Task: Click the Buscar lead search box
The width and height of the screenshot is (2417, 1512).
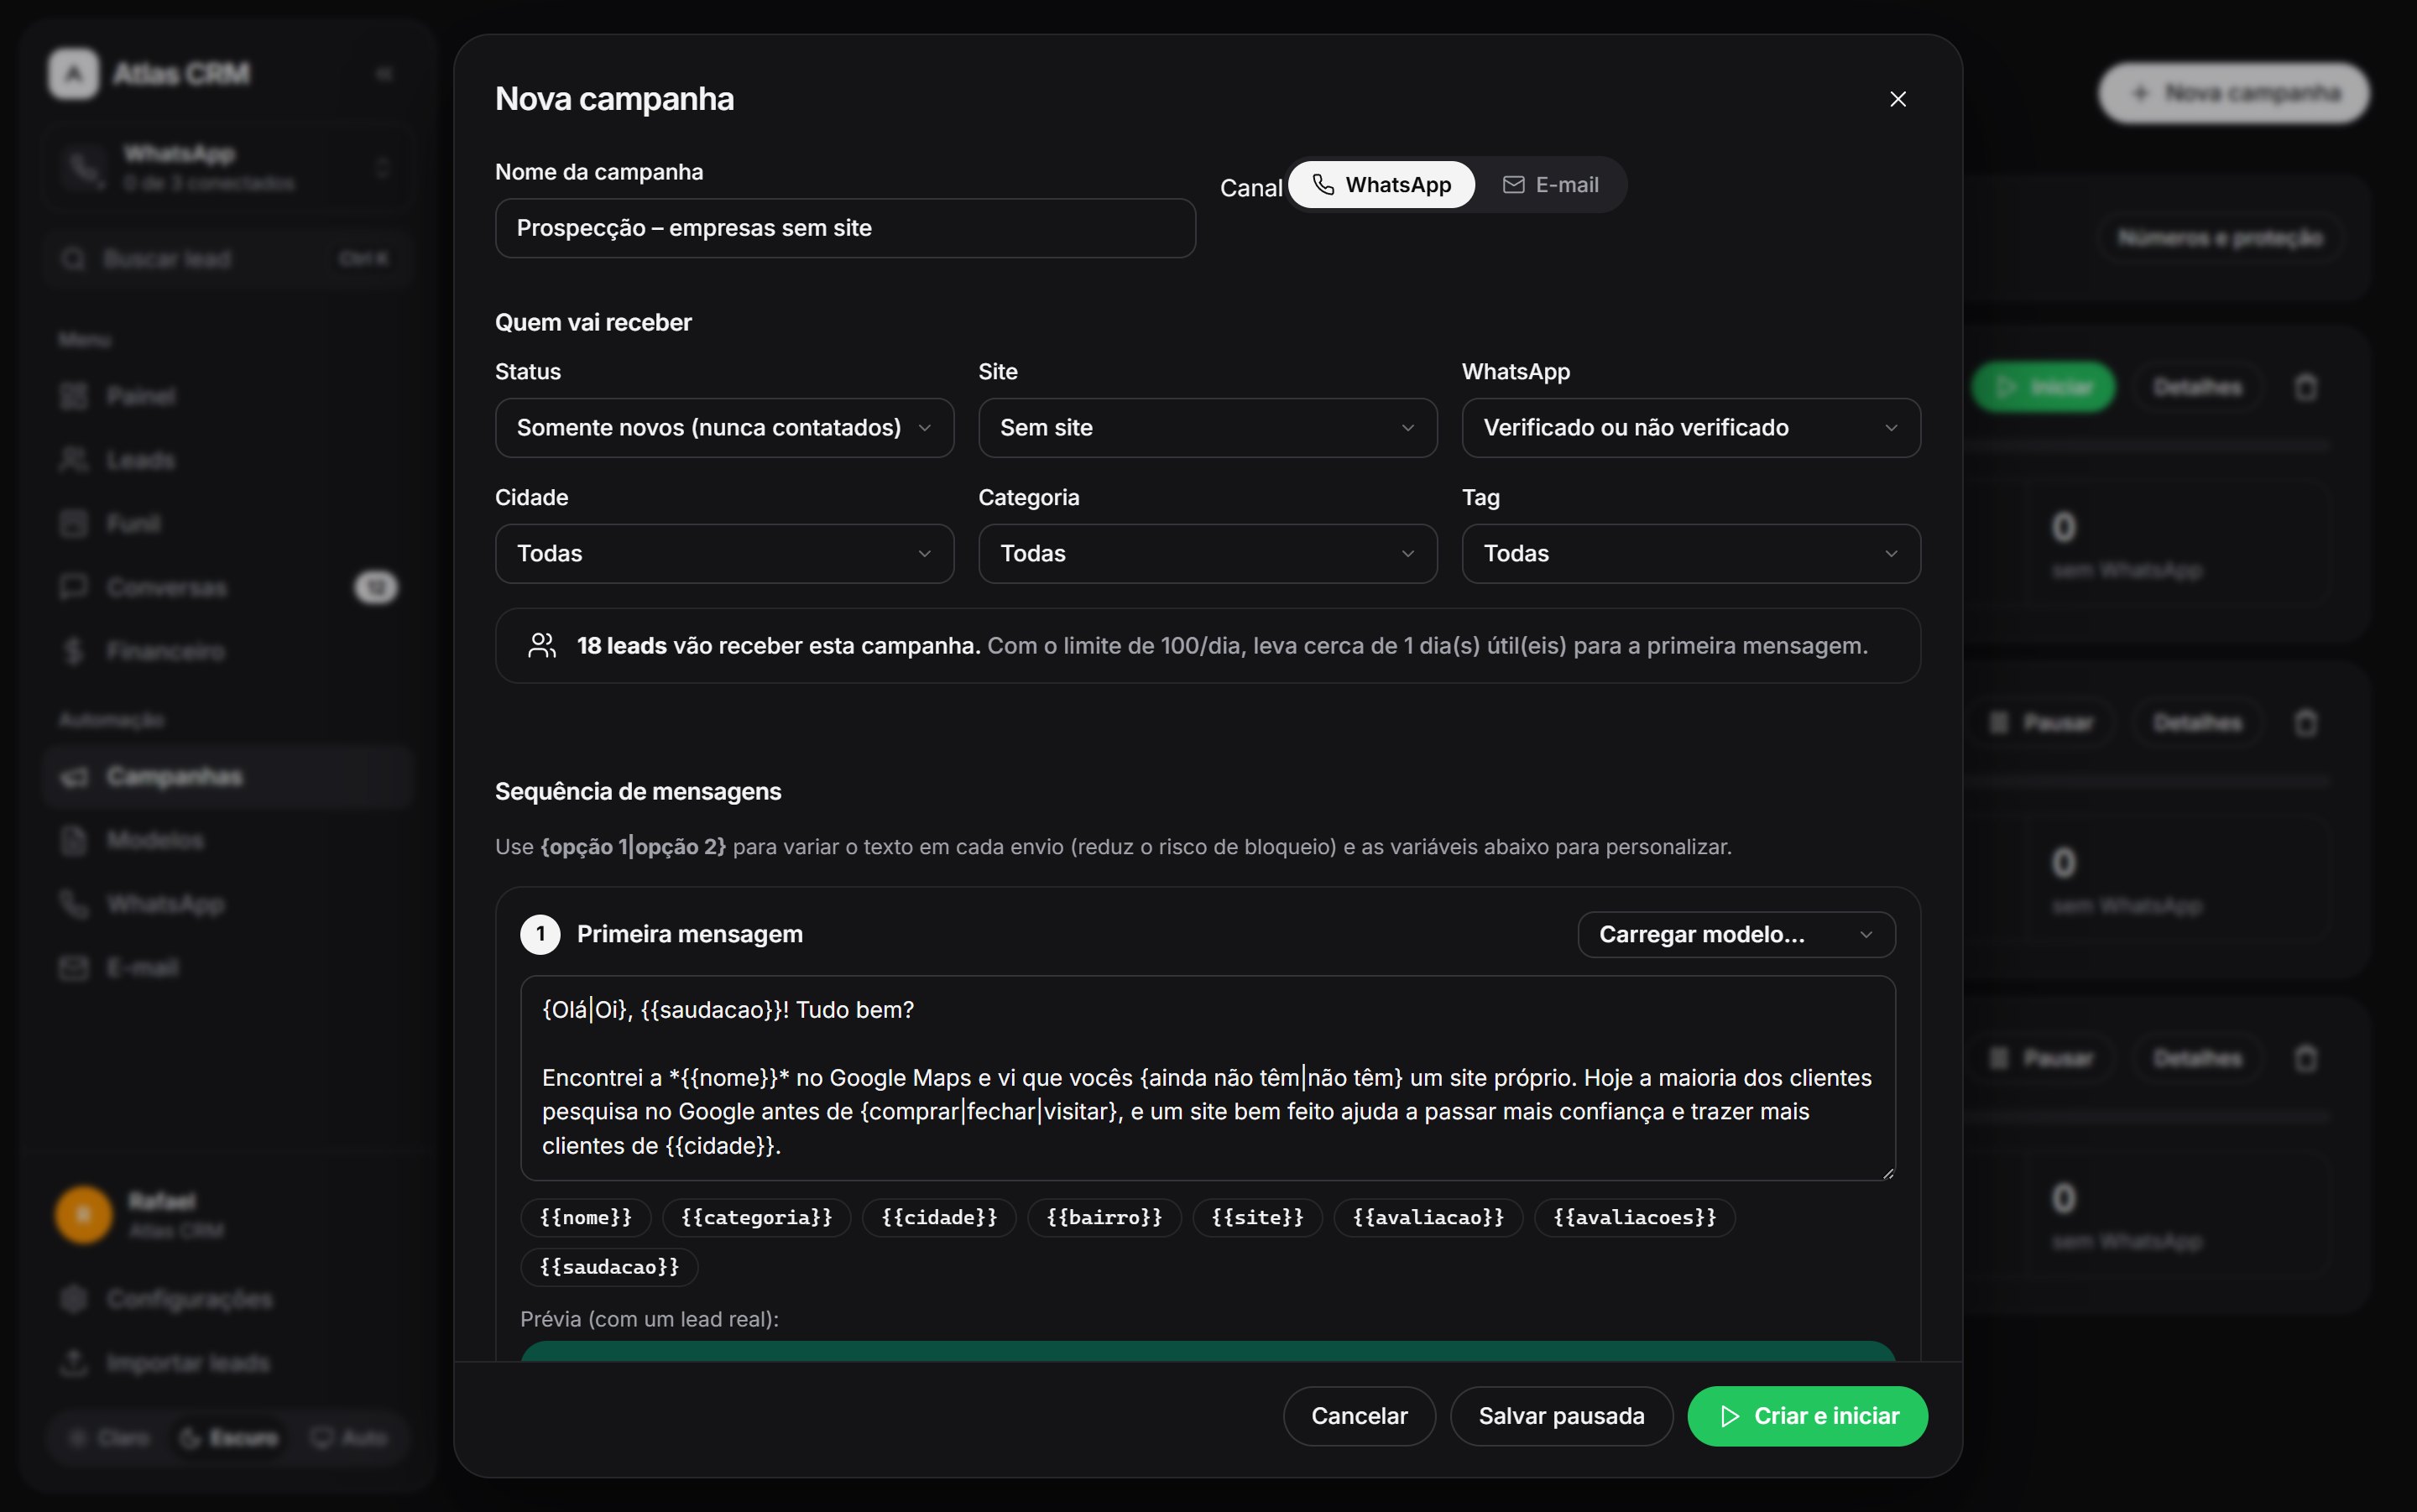Action: pyautogui.click(x=228, y=259)
